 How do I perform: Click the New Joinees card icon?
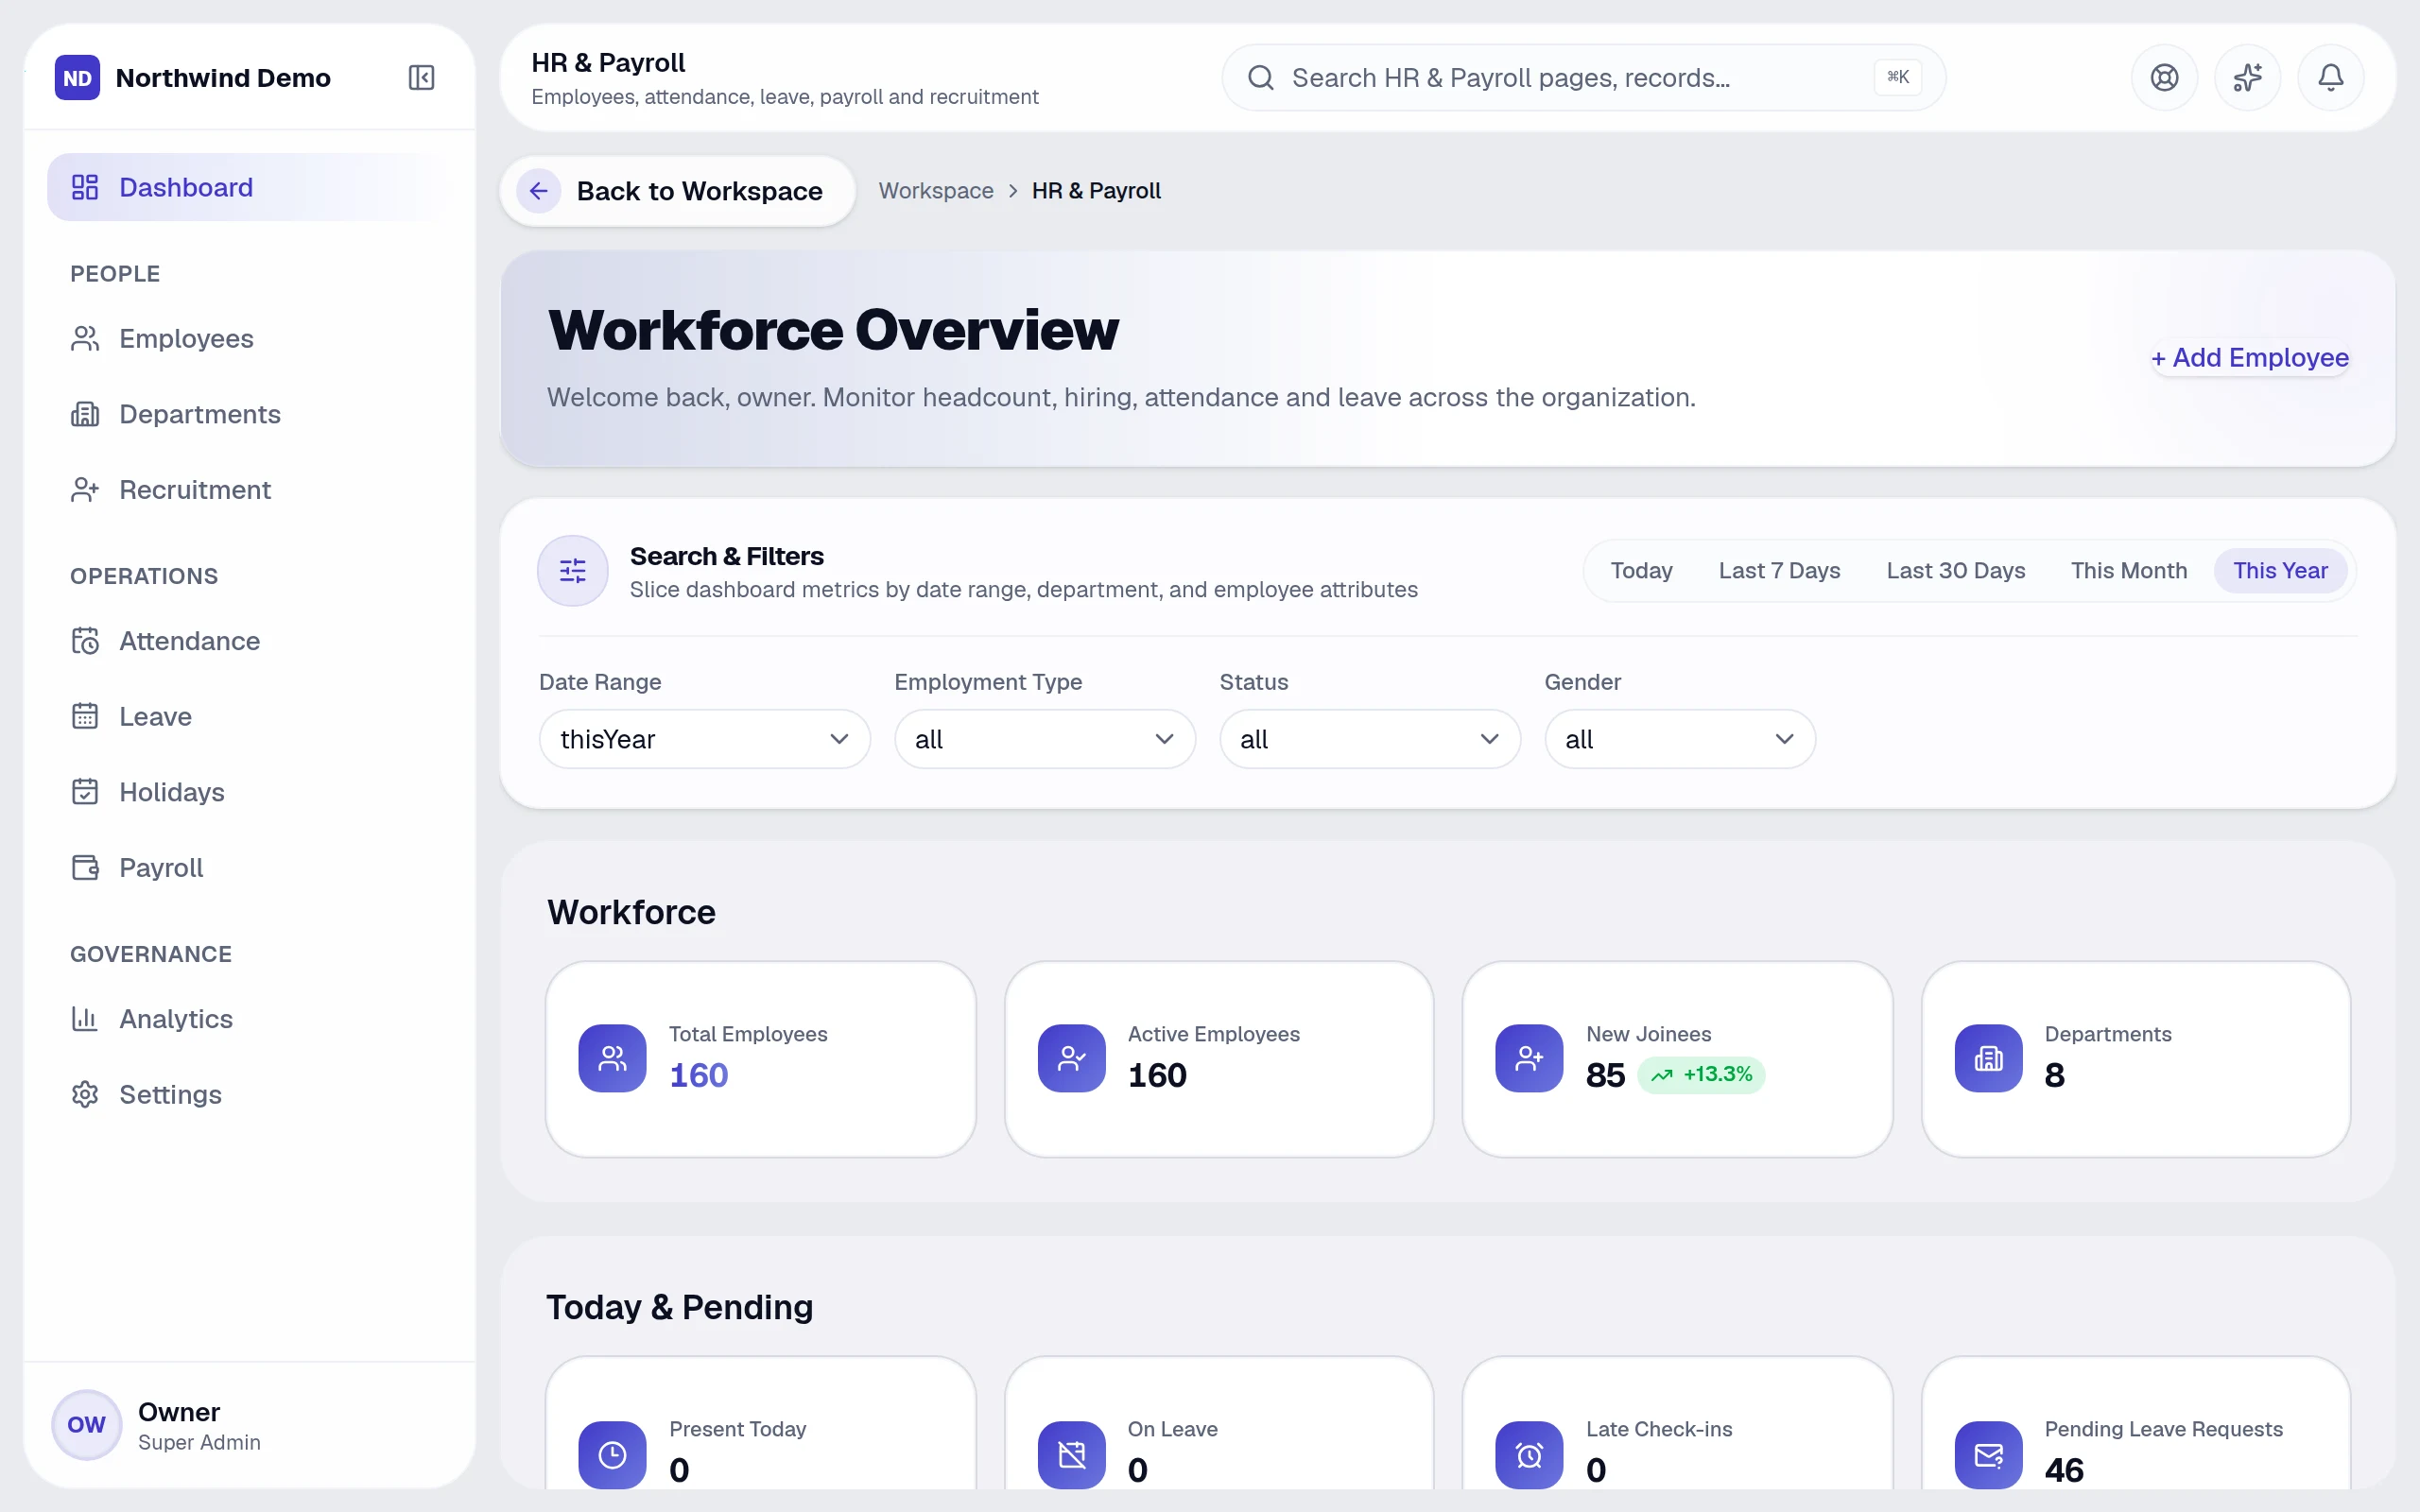1529,1058
